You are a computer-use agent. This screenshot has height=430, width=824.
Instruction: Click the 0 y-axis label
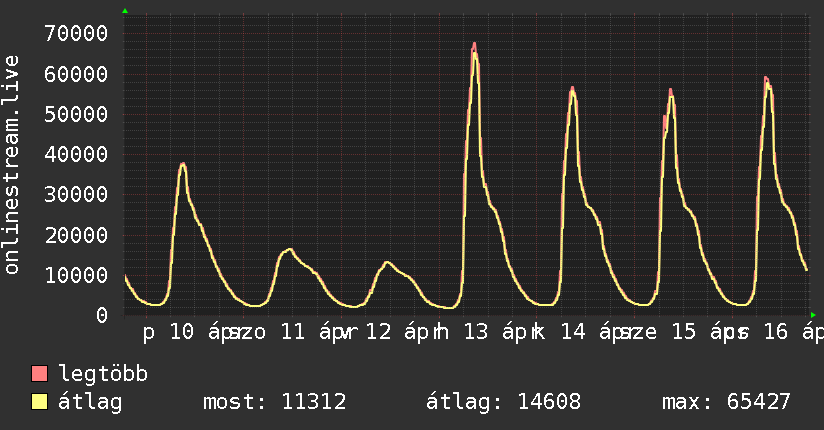point(101,315)
